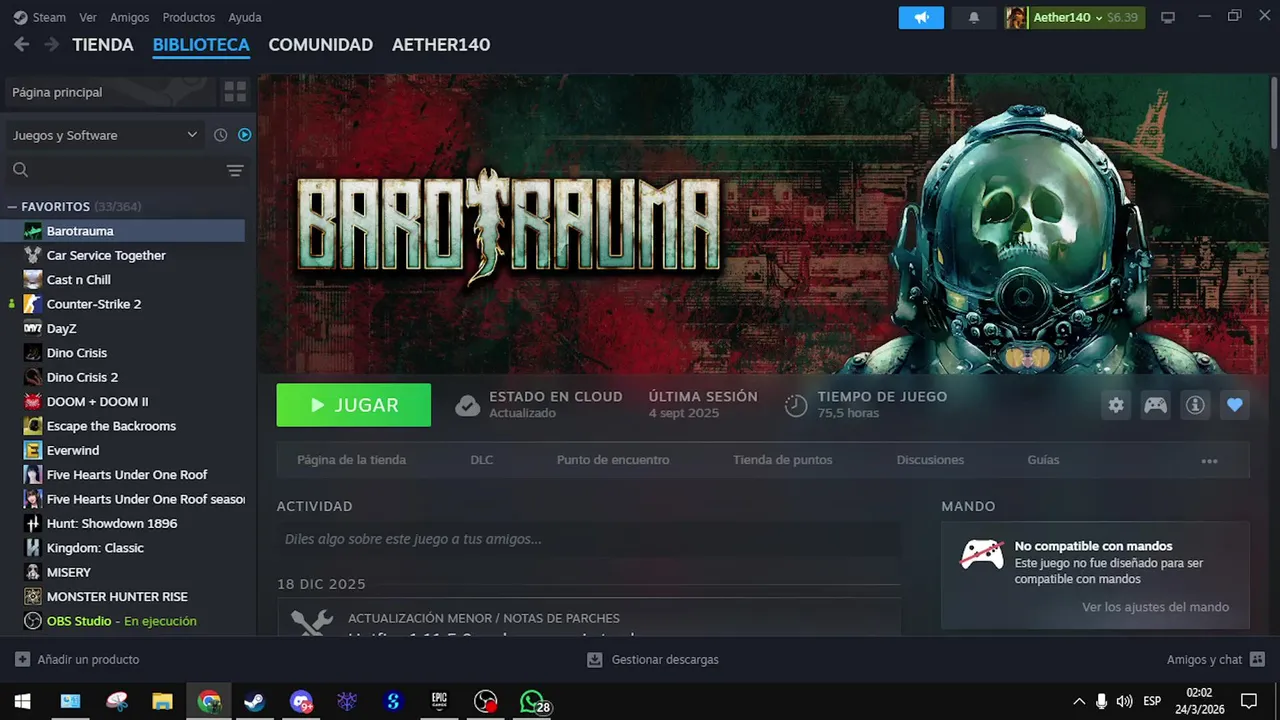1280x720 pixels.
Task: Expand the Juegos y Software filter dropdown
Action: (105, 135)
